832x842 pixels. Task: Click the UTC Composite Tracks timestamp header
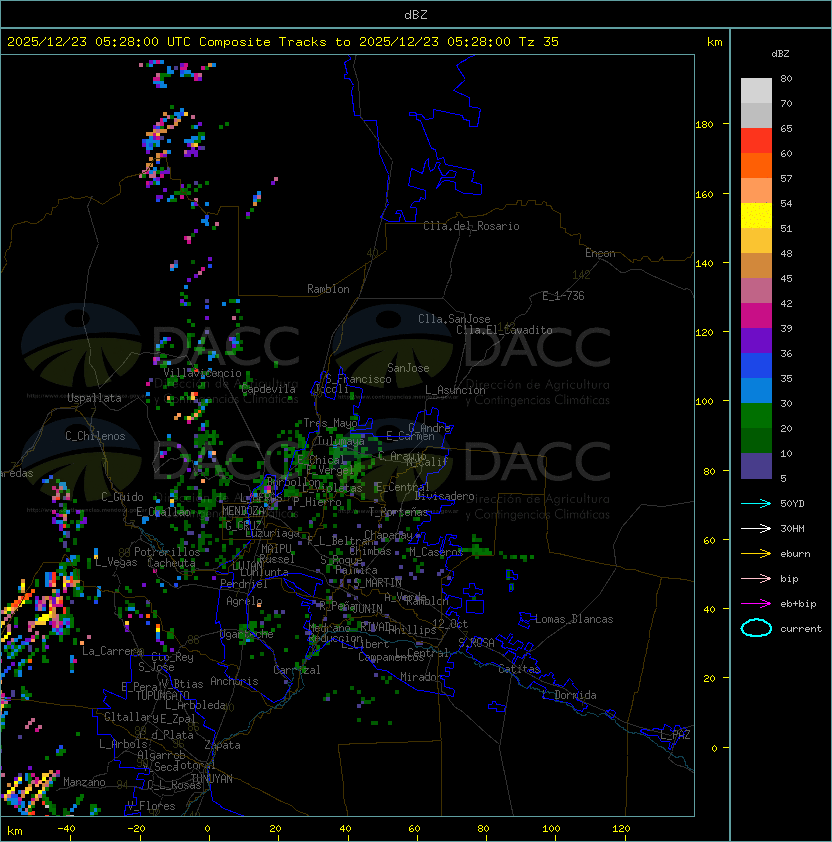[283, 42]
